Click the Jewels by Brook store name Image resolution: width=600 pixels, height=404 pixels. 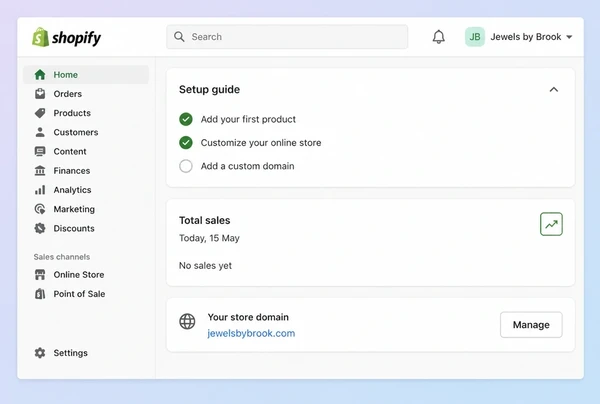tap(526, 37)
